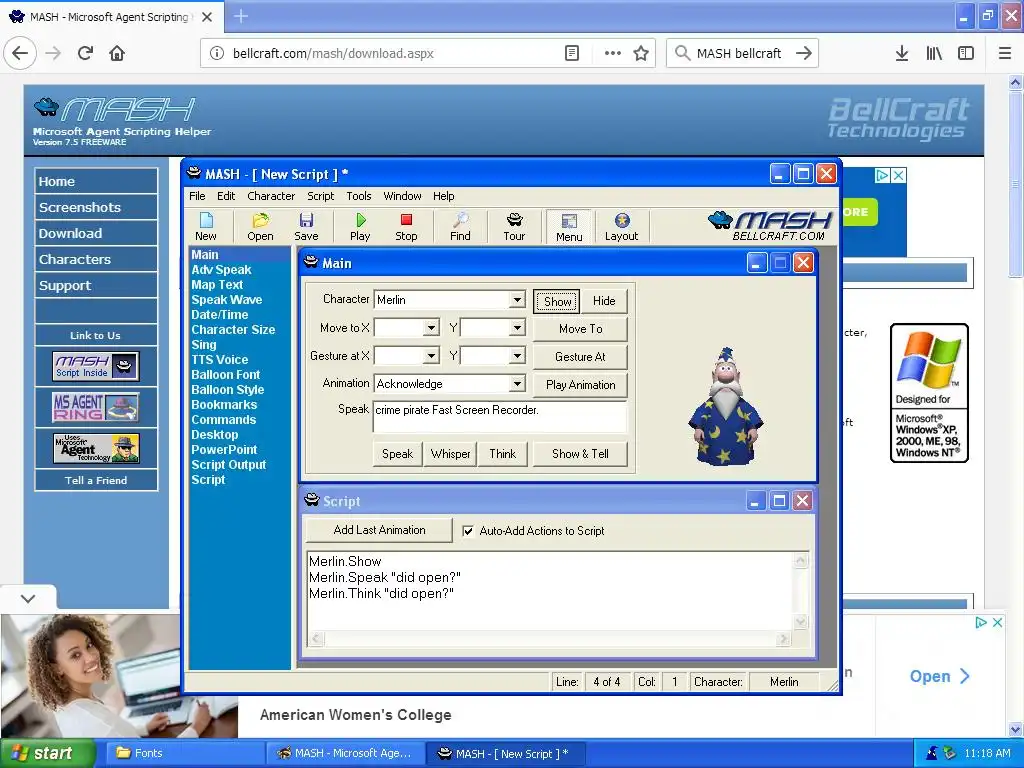
Task: Toggle the Menu panel toolbar button
Action: coord(569,227)
